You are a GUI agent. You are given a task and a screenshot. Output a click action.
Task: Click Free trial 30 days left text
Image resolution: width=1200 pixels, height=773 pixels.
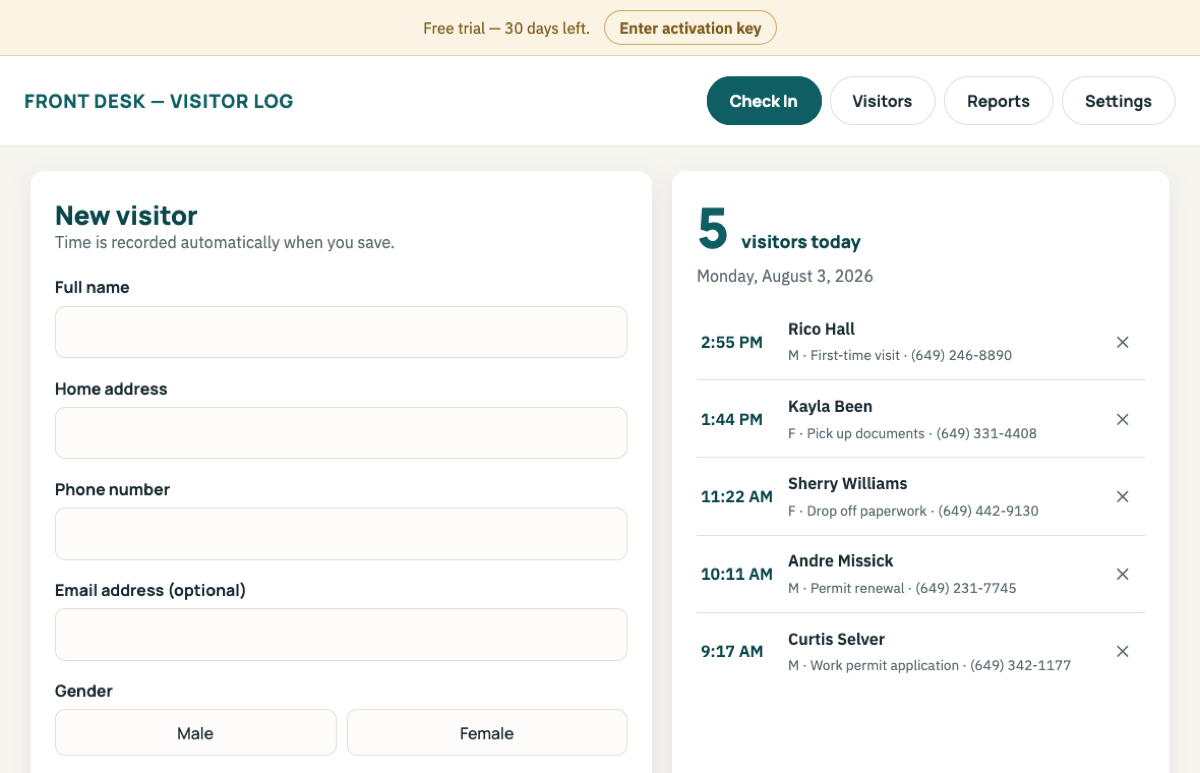pyautogui.click(x=506, y=28)
